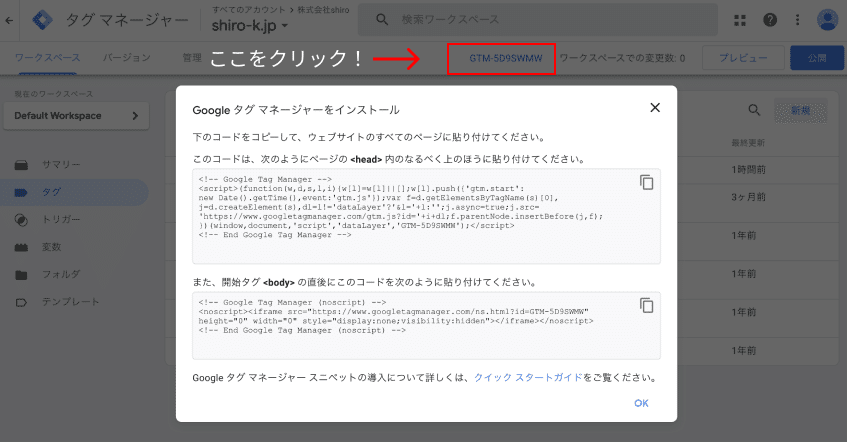Open the shiro-k.jp container dropdown

pyautogui.click(x=250, y=25)
